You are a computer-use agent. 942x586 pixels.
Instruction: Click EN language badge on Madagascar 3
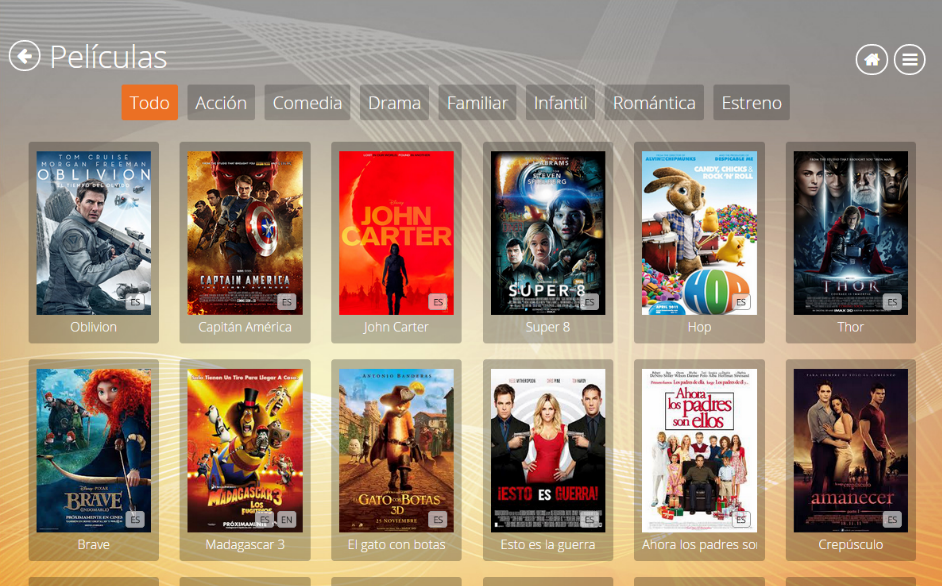(287, 519)
